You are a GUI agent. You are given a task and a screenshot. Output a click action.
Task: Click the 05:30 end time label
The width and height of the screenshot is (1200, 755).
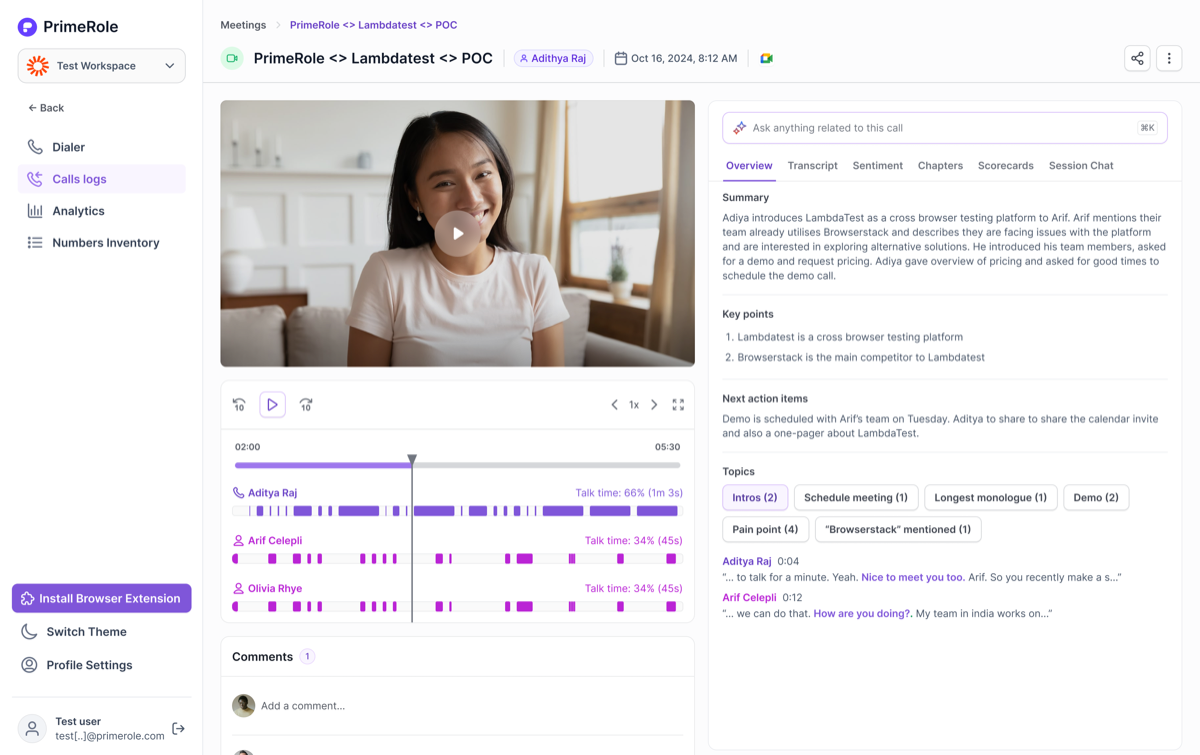(x=667, y=447)
